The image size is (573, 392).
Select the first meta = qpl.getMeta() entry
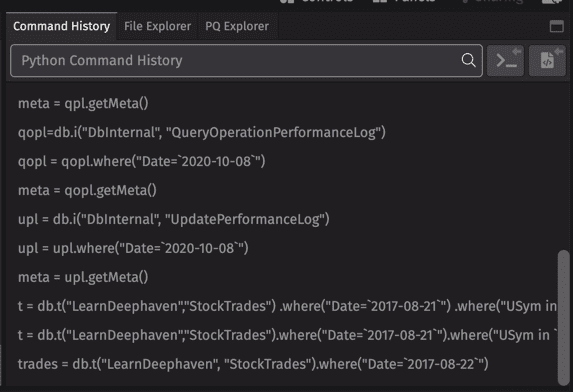pos(83,103)
